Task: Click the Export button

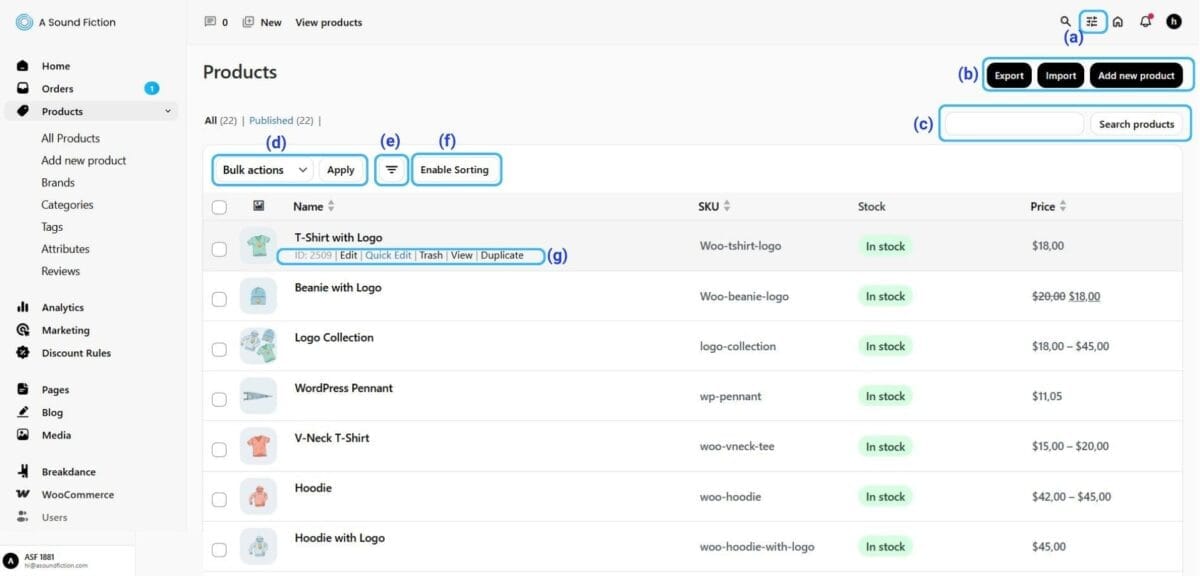Action: click(1009, 75)
